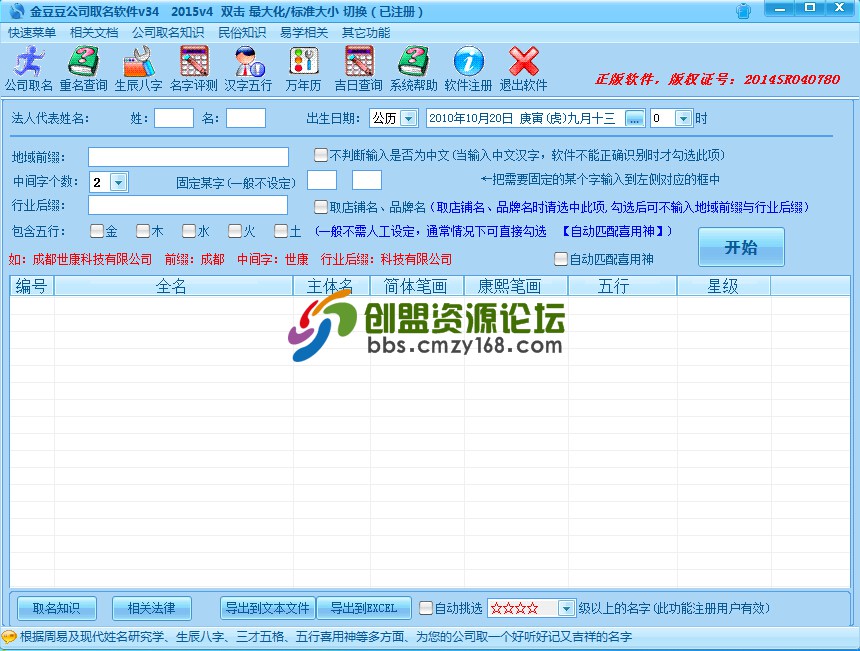
Task: Click the 取名知识 button
Action: (x=56, y=608)
